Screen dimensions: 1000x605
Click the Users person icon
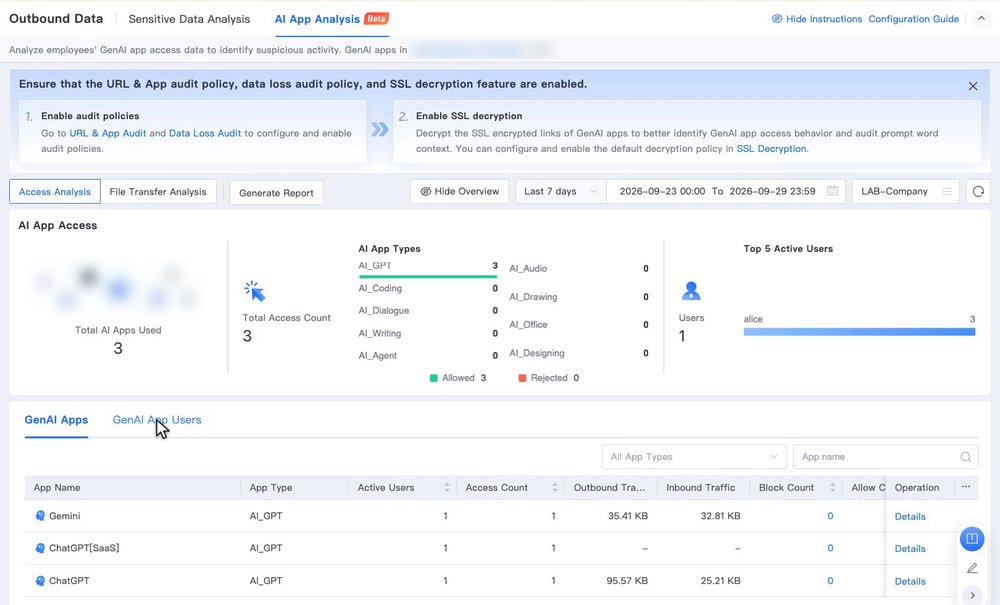click(x=691, y=291)
